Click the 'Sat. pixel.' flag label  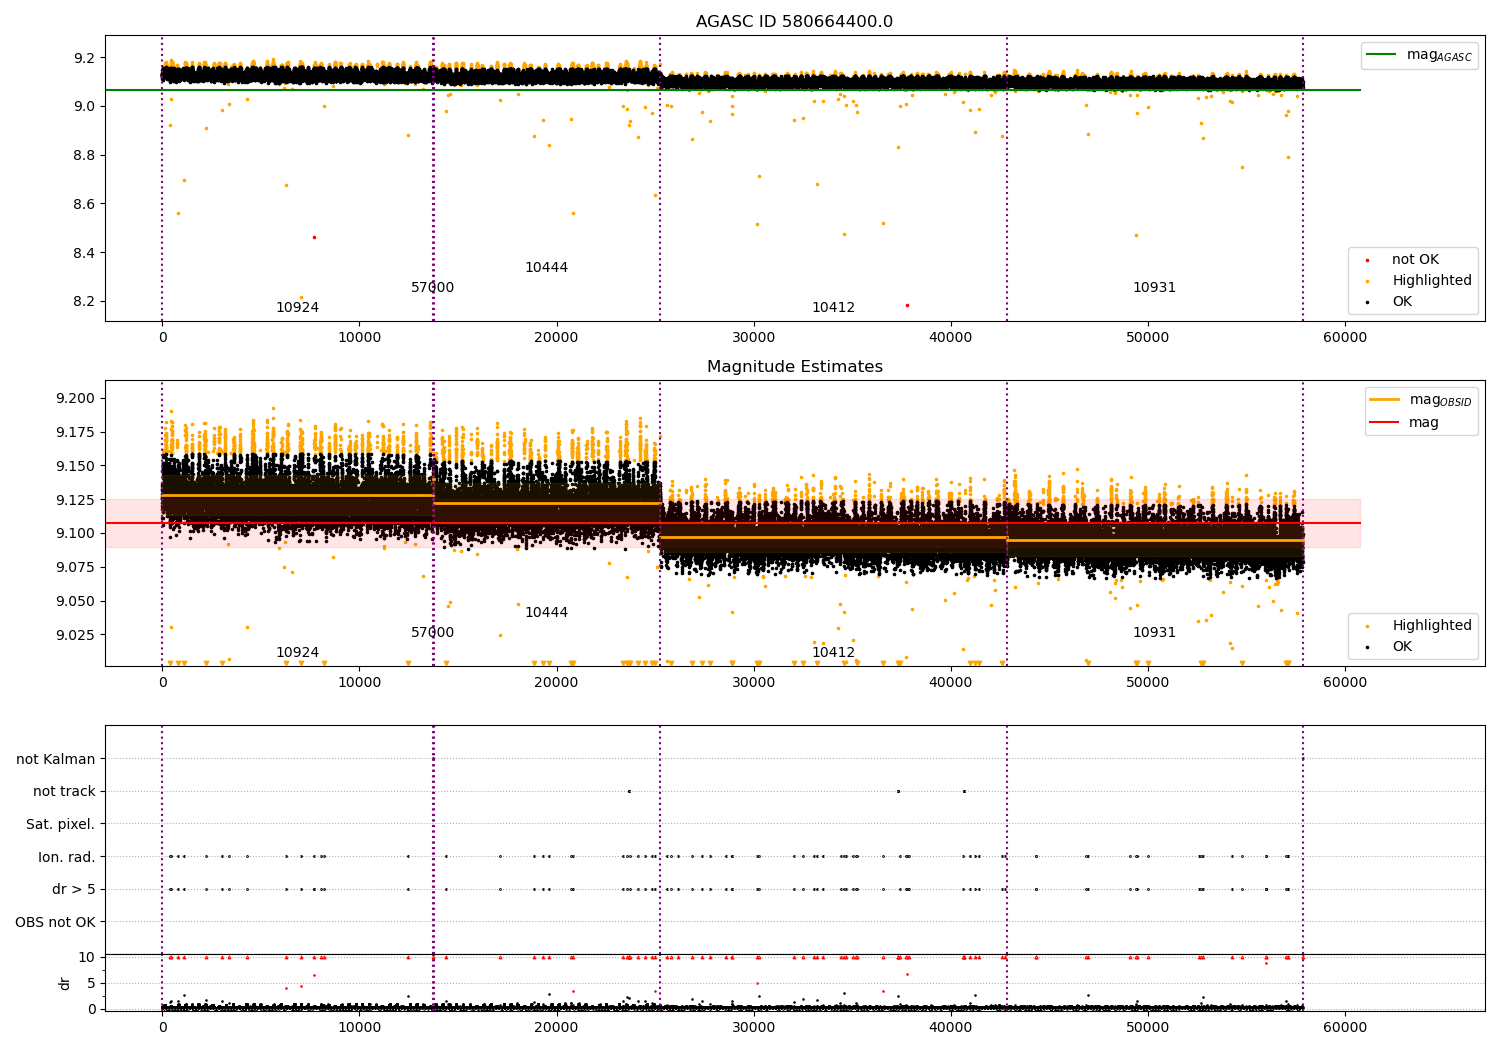point(61,825)
